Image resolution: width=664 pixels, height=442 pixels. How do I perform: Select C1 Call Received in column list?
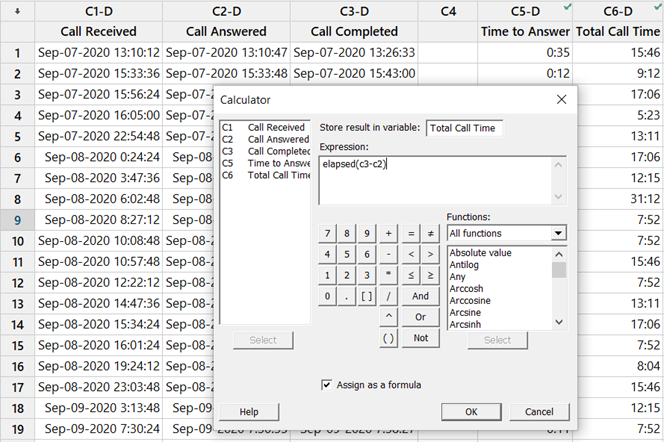tap(265, 127)
